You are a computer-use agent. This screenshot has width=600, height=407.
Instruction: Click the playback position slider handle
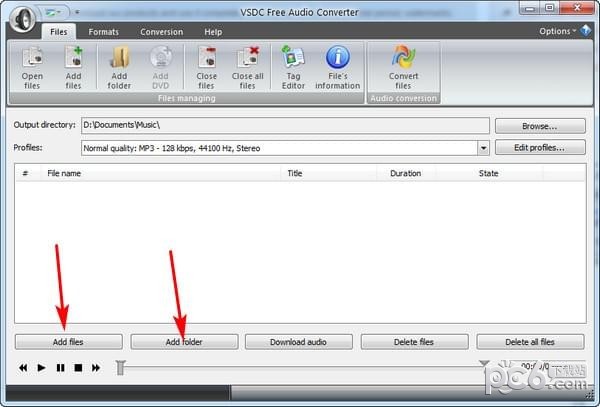coord(121,367)
